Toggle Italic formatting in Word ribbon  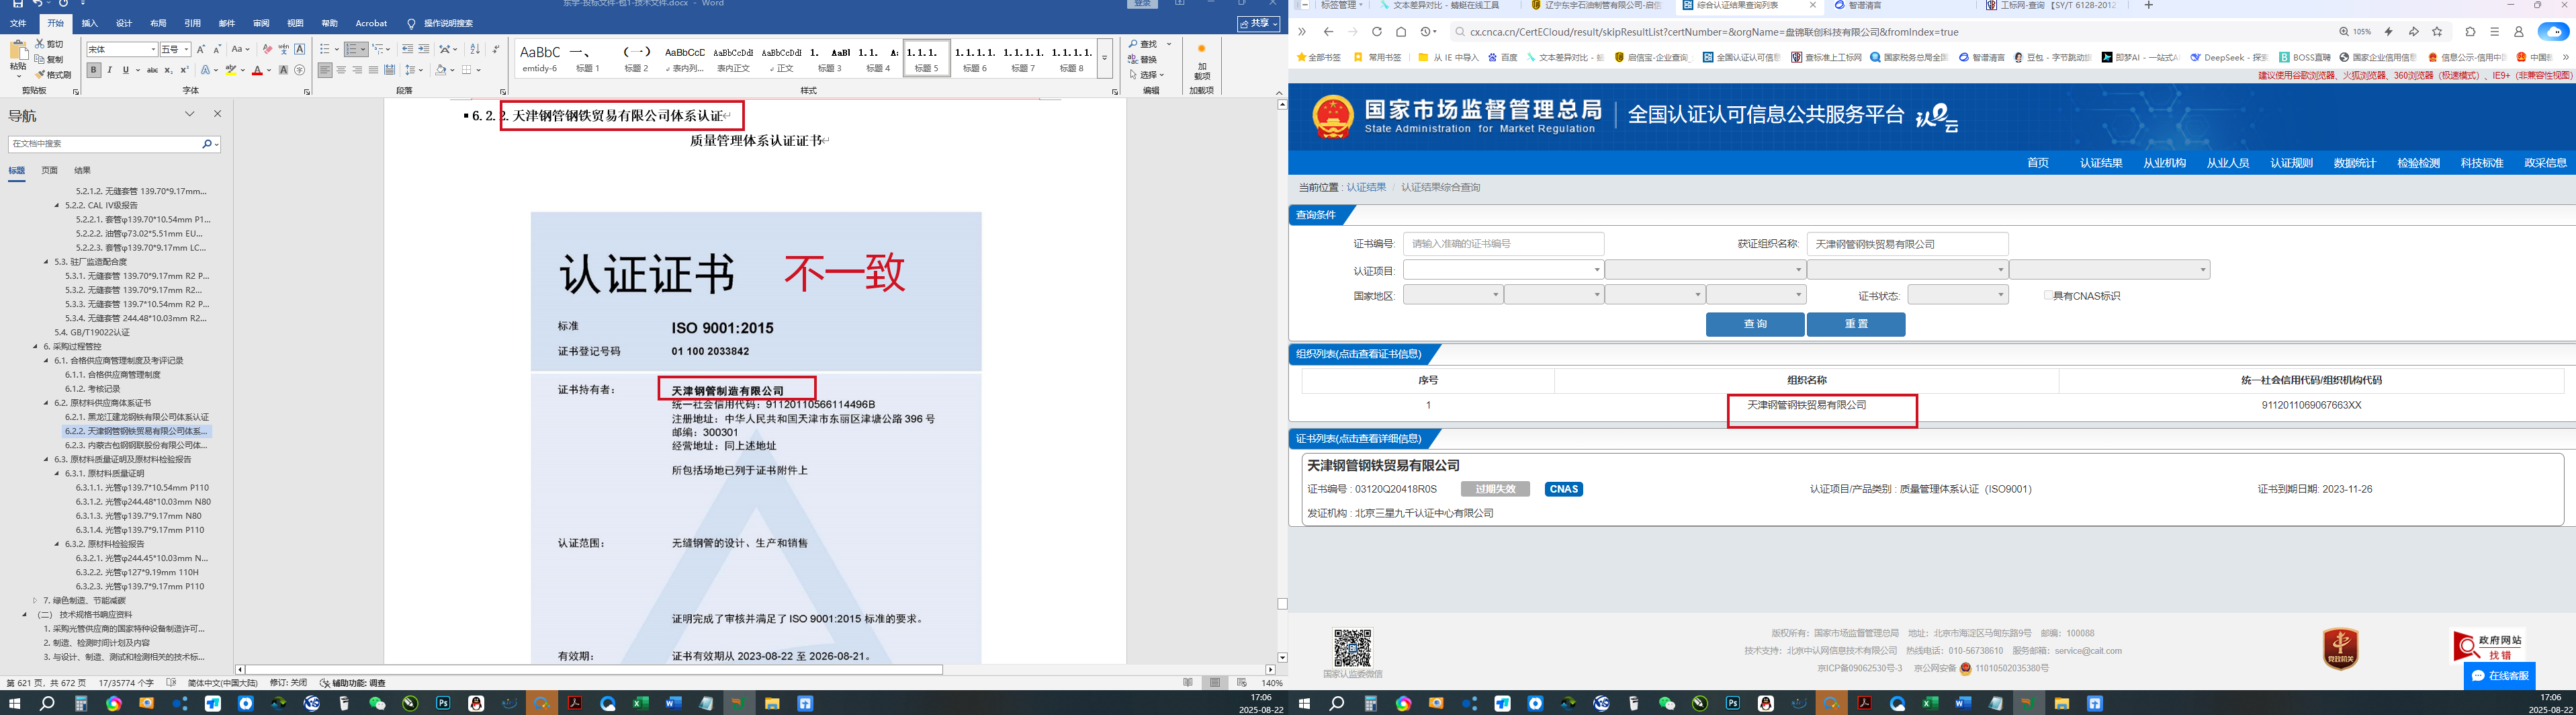coord(110,70)
